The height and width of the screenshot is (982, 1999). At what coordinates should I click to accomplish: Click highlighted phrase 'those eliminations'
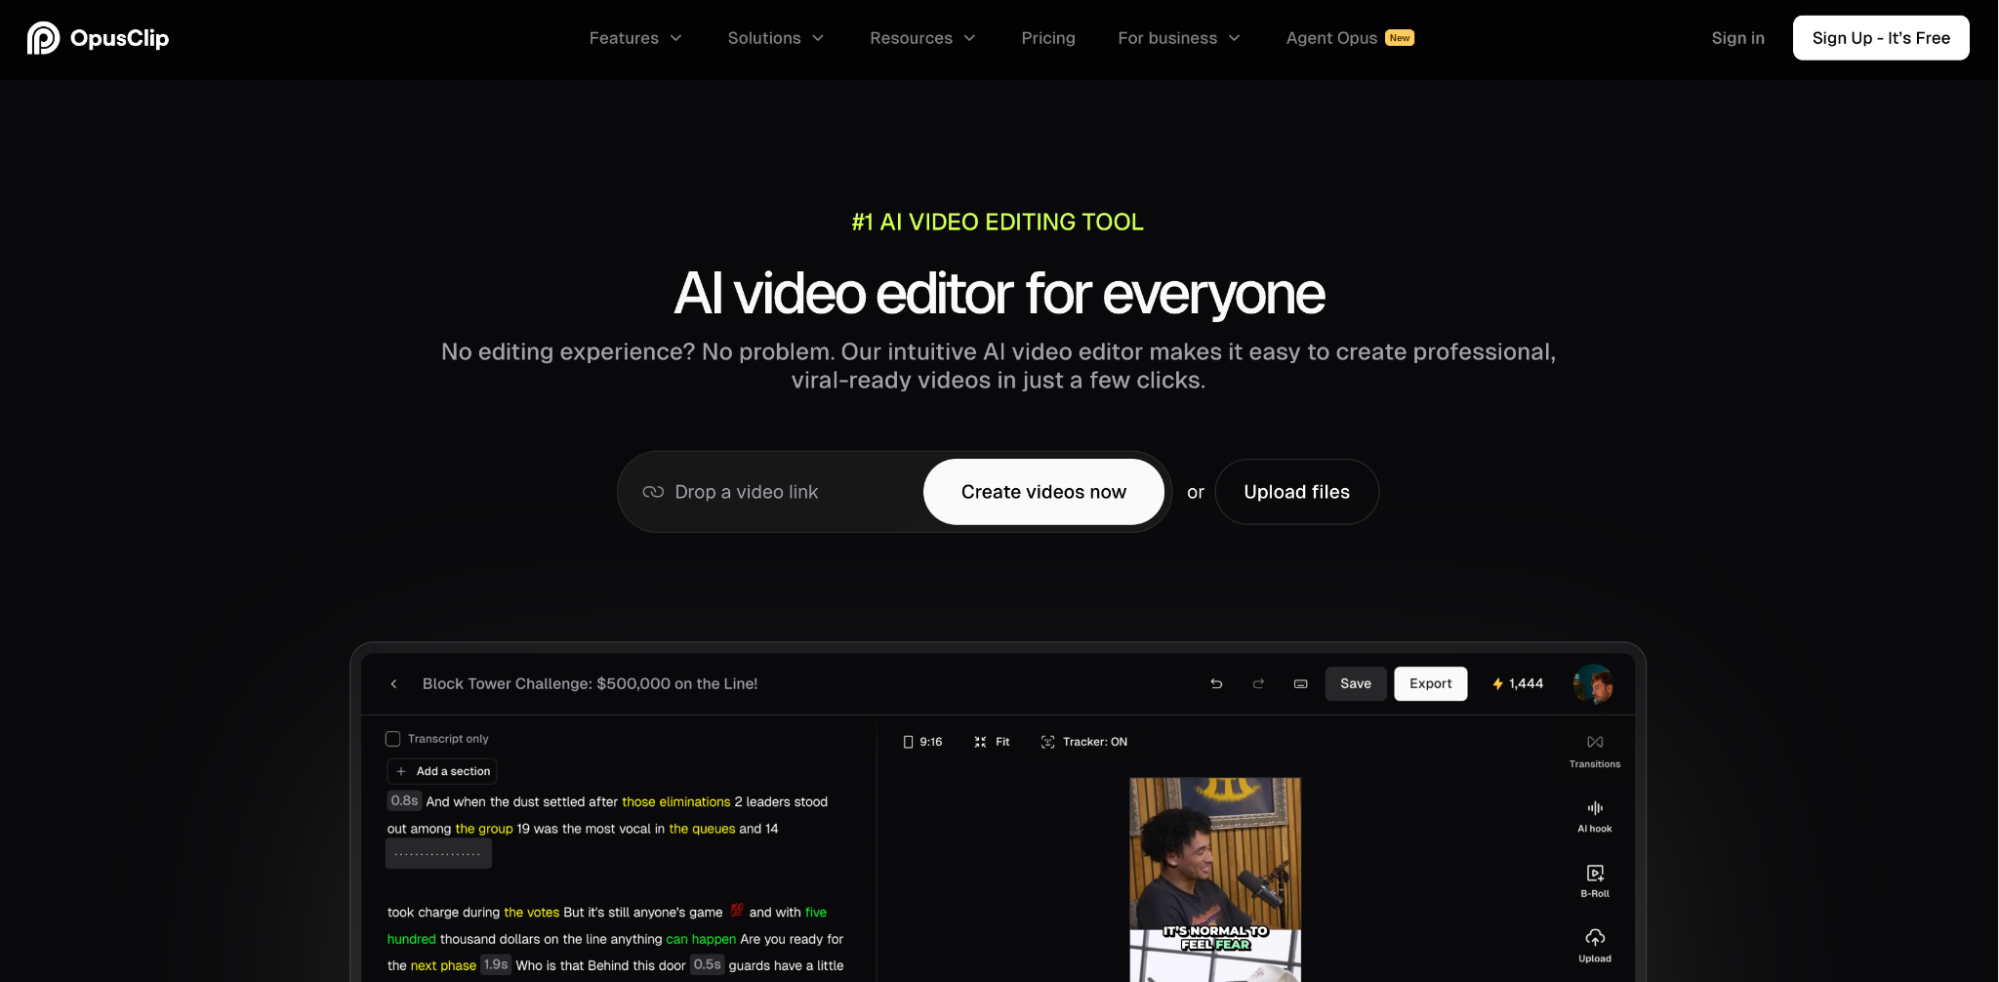[x=676, y=802]
